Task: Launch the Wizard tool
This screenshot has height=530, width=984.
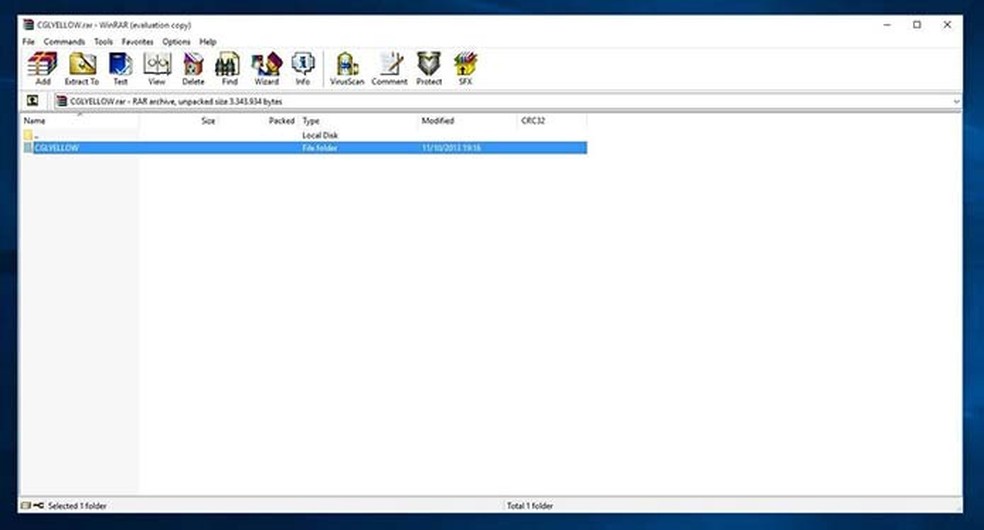Action: pos(267,68)
